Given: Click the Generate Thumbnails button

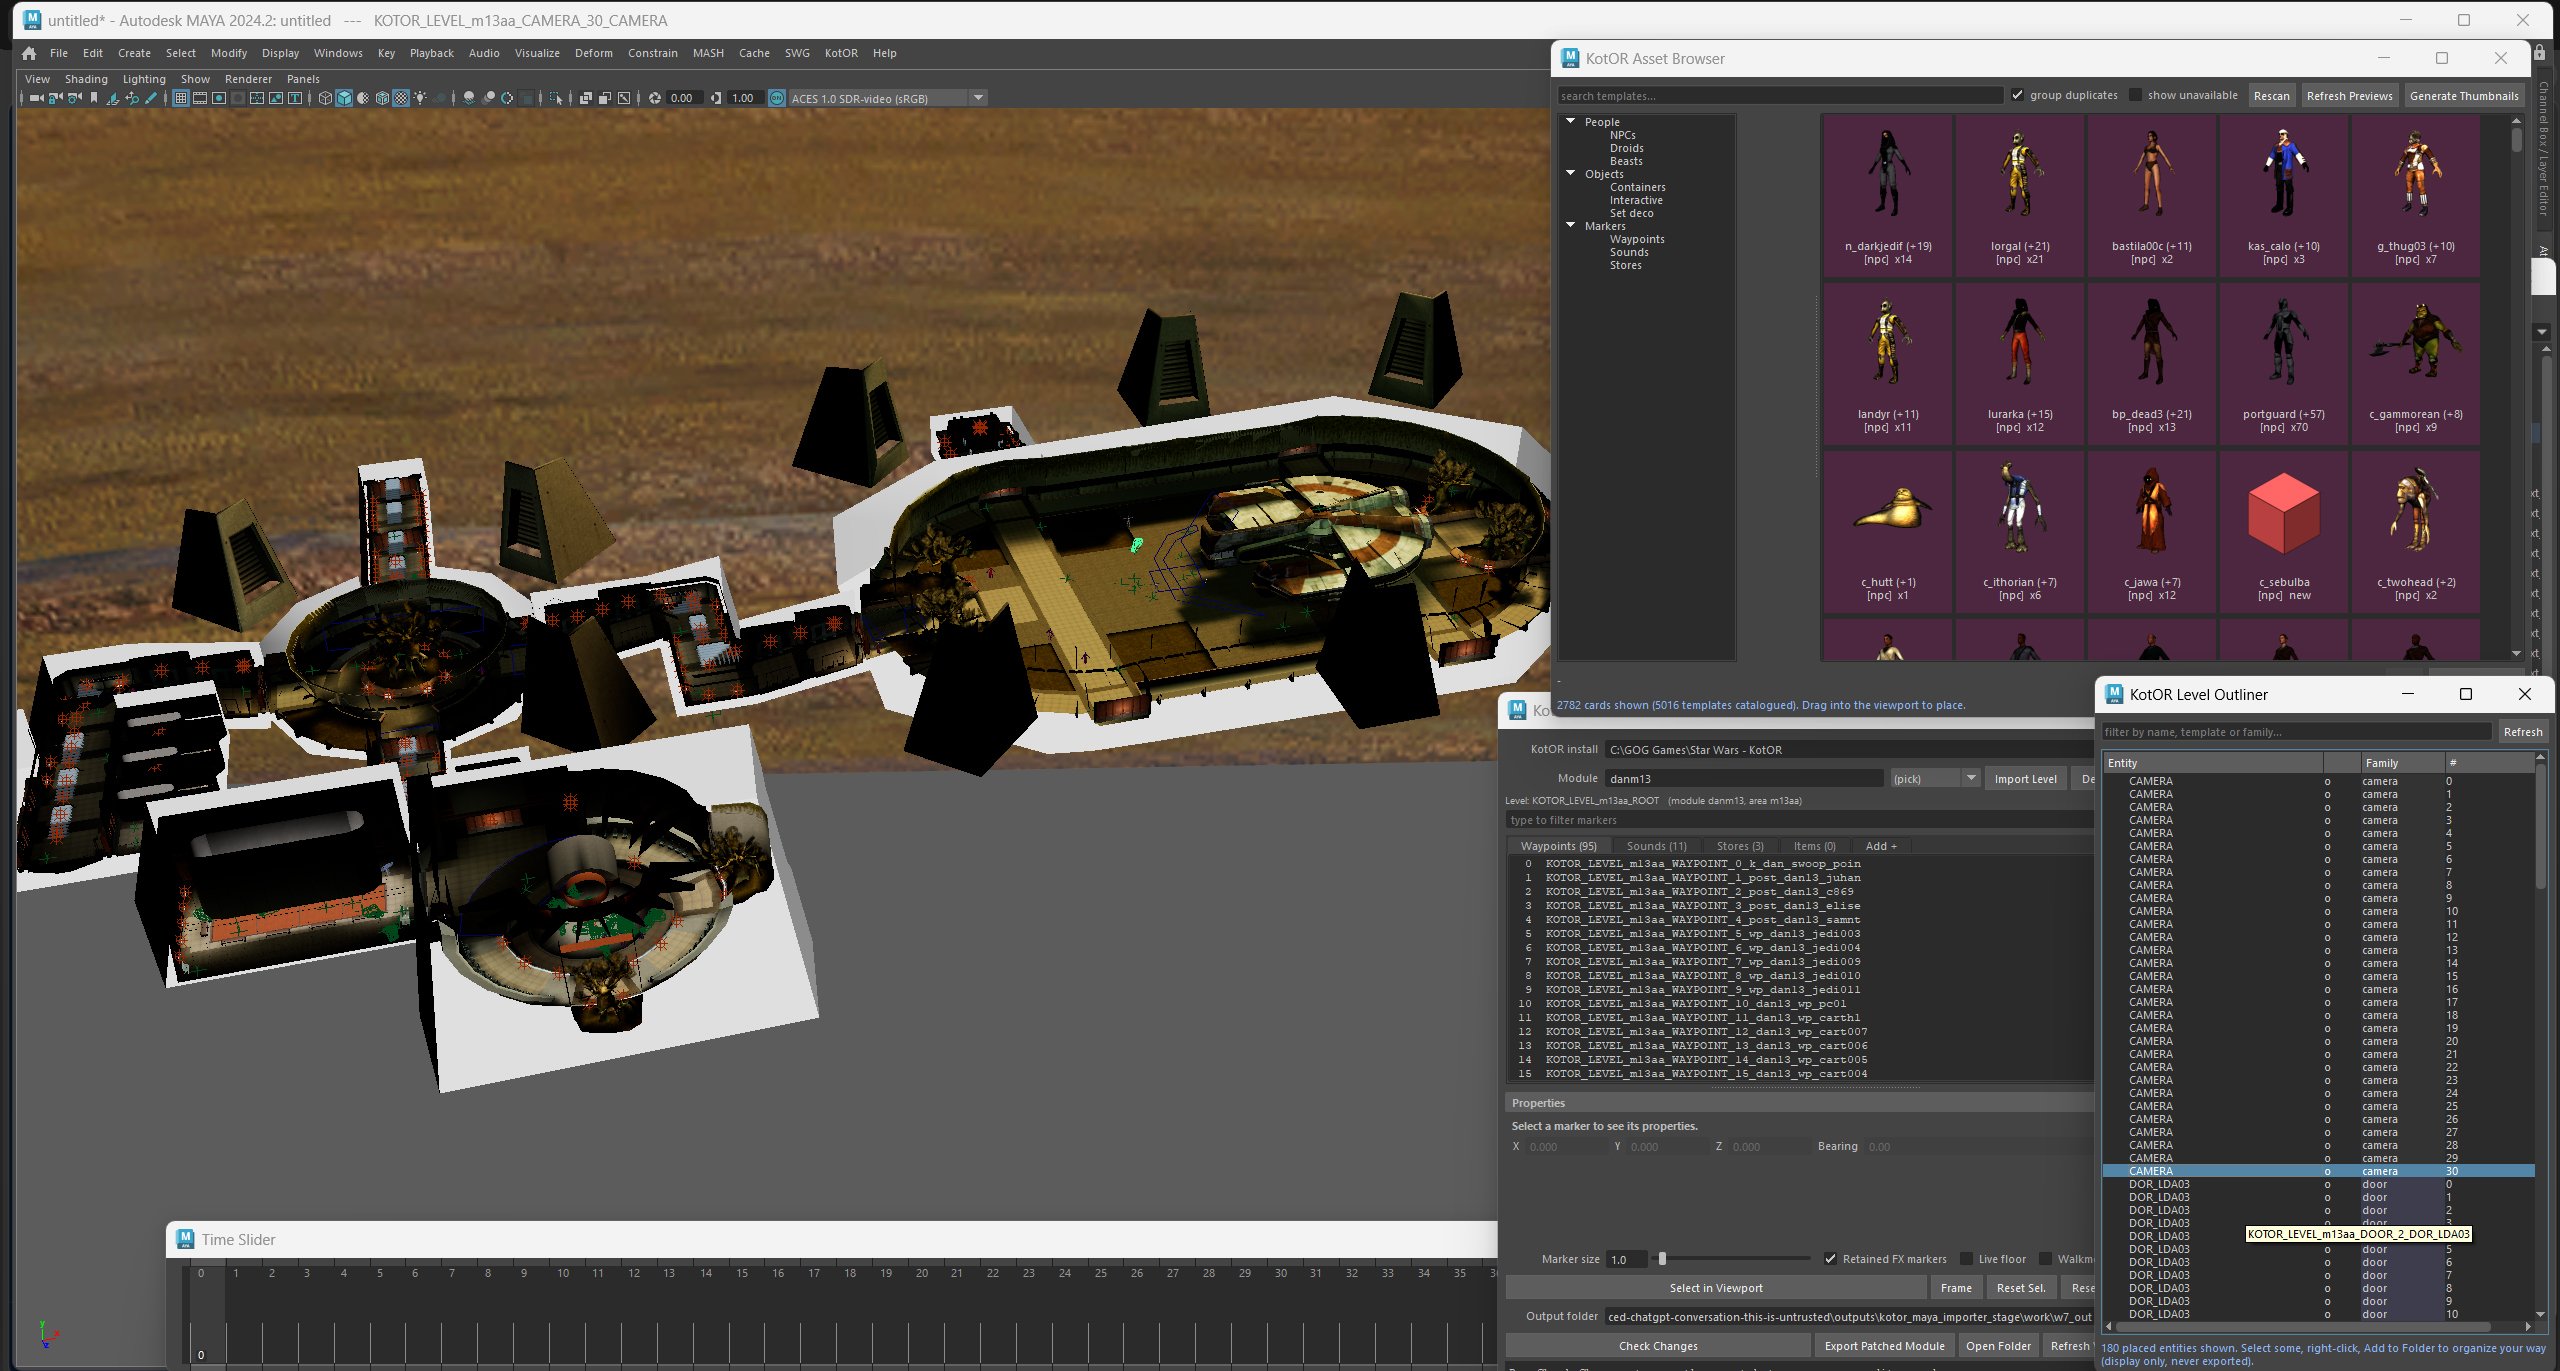Looking at the screenshot, I should [2464, 96].
